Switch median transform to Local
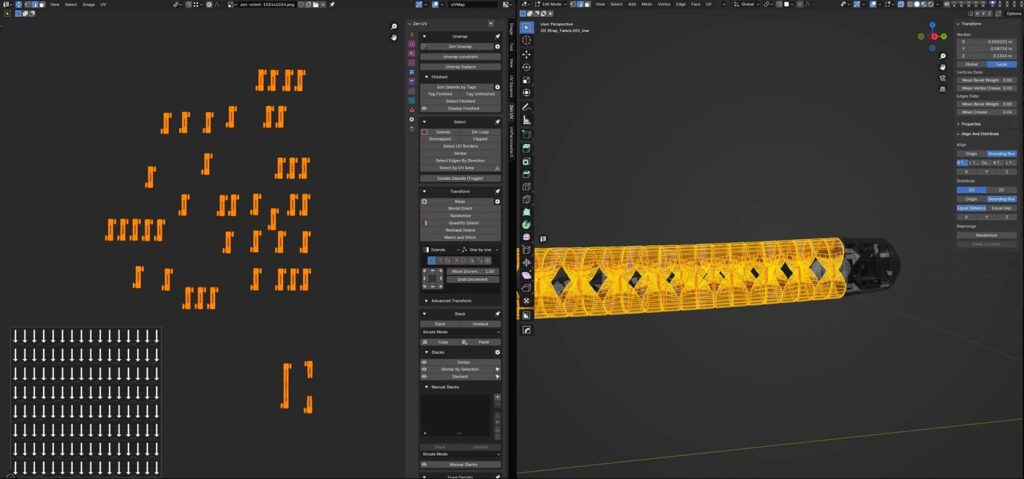This screenshot has height=479, width=1024. (1001, 64)
